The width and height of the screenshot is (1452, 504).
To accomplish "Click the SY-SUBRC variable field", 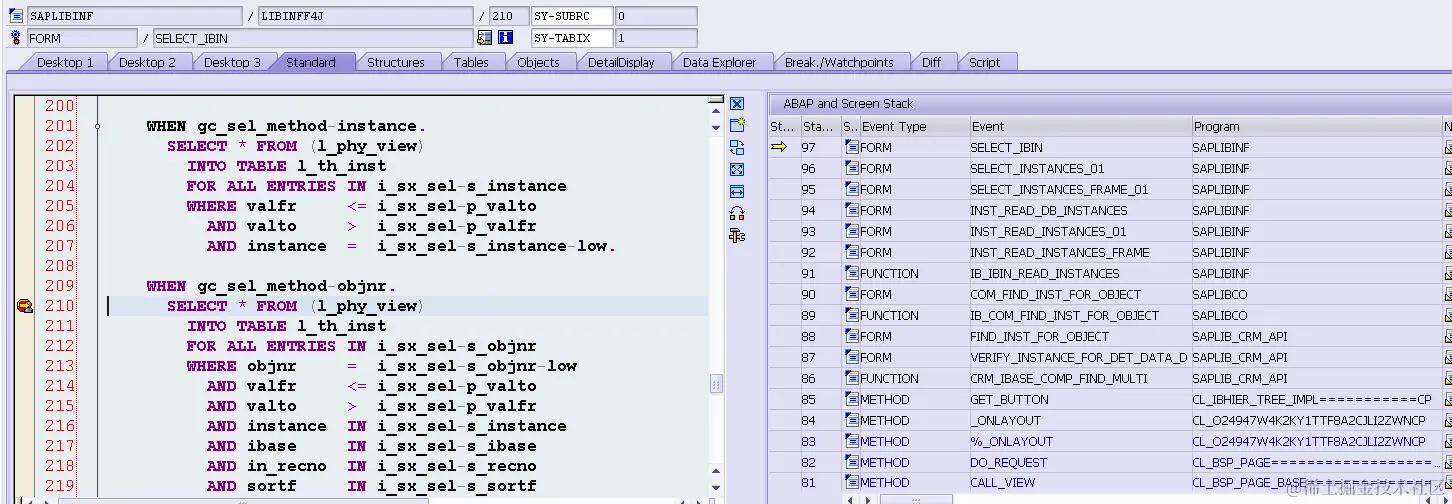I will [572, 16].
